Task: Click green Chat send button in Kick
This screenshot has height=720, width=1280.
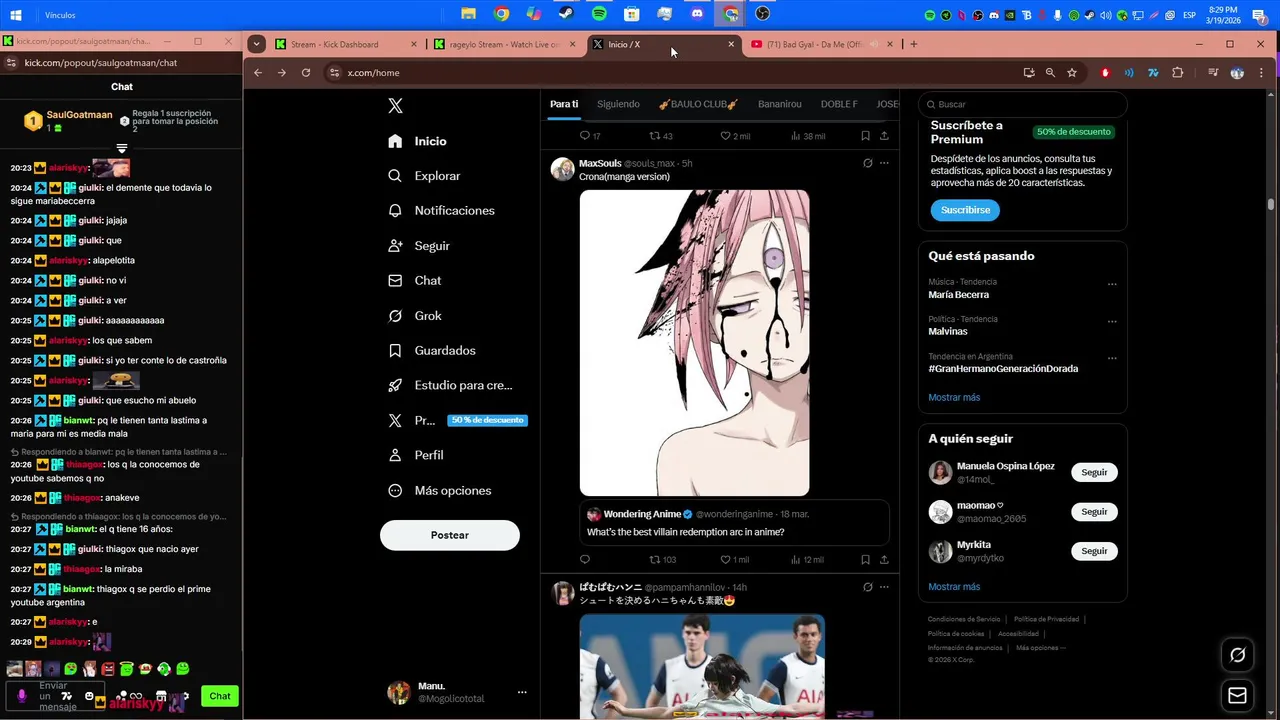Action: coord(220,696)
